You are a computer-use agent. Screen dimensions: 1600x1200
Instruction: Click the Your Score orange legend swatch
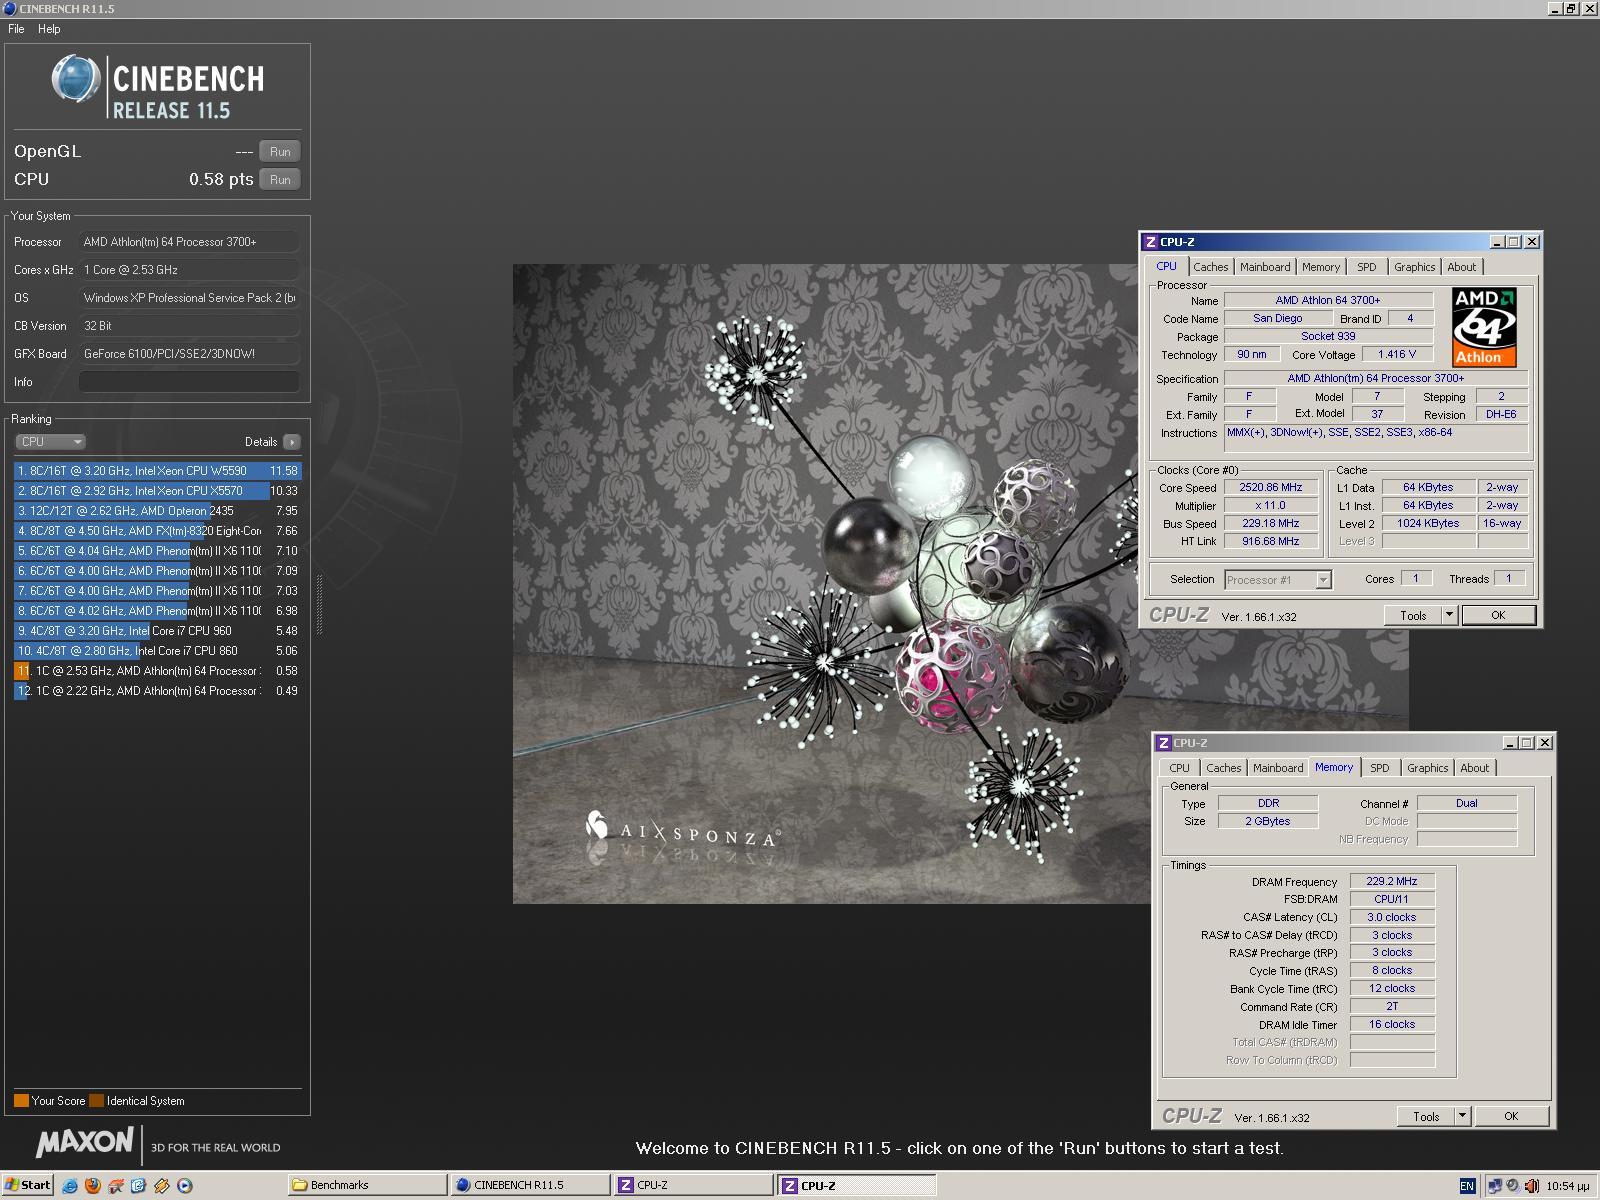click(21, 1101)
